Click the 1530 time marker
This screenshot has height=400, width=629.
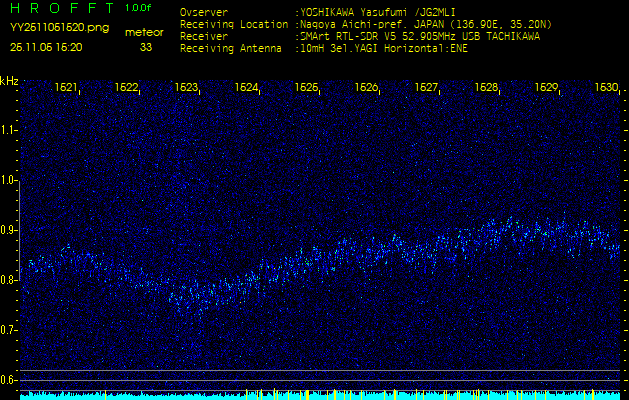coord(605,88)
